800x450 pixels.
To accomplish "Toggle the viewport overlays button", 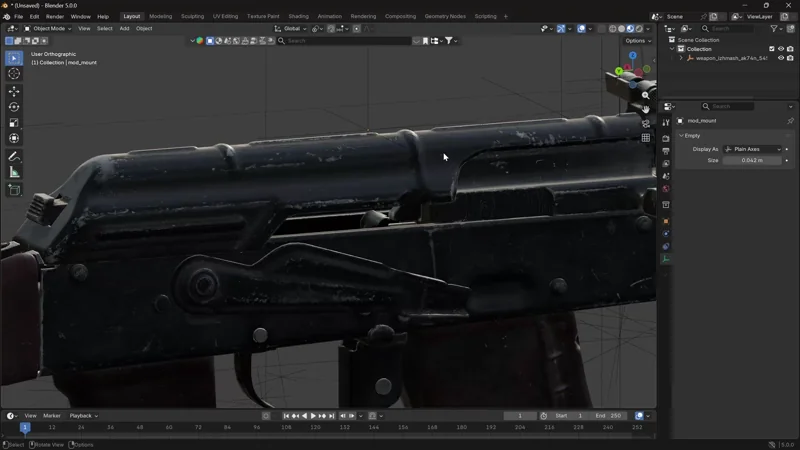I will point(581,29).
